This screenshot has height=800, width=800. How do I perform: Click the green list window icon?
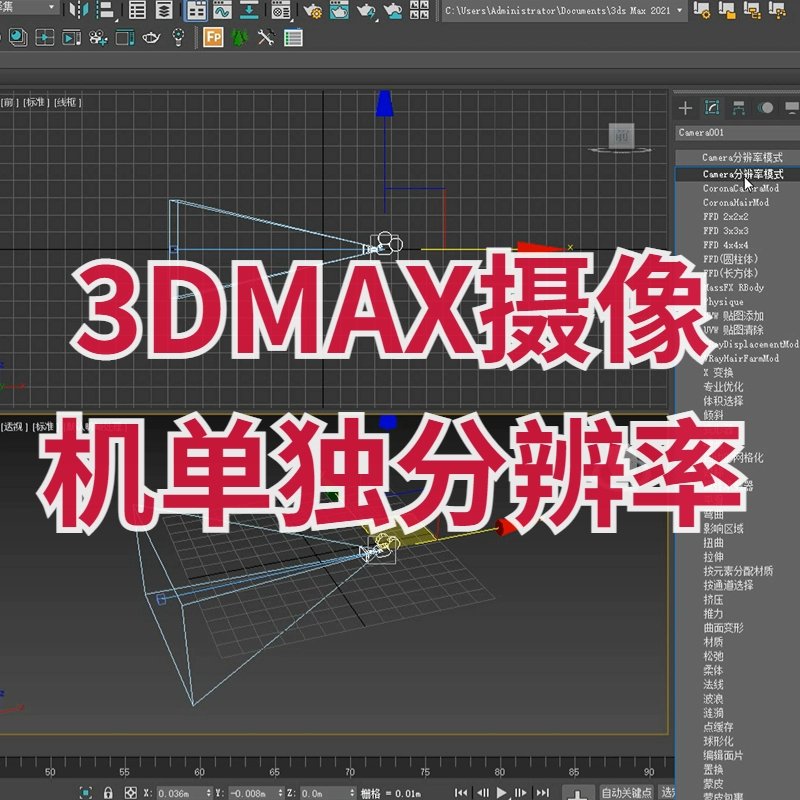(293, 37)
